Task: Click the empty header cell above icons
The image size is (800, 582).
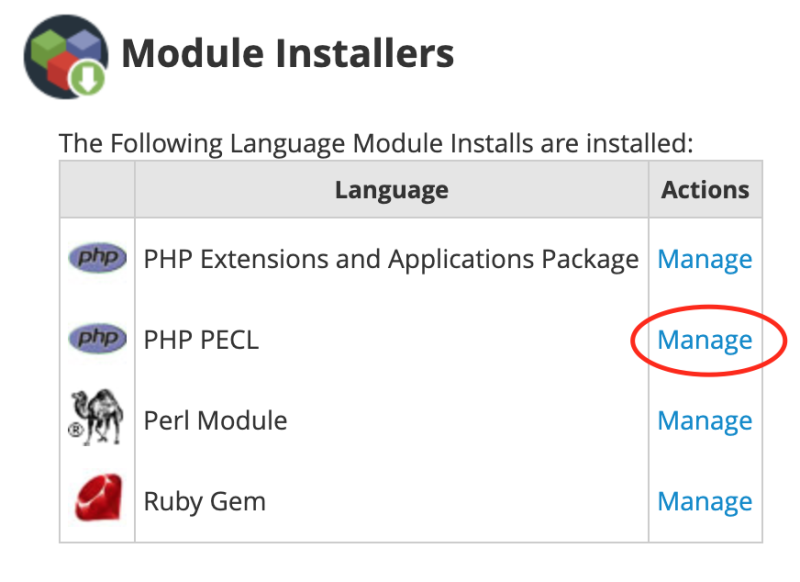Action: pos(97,190)
